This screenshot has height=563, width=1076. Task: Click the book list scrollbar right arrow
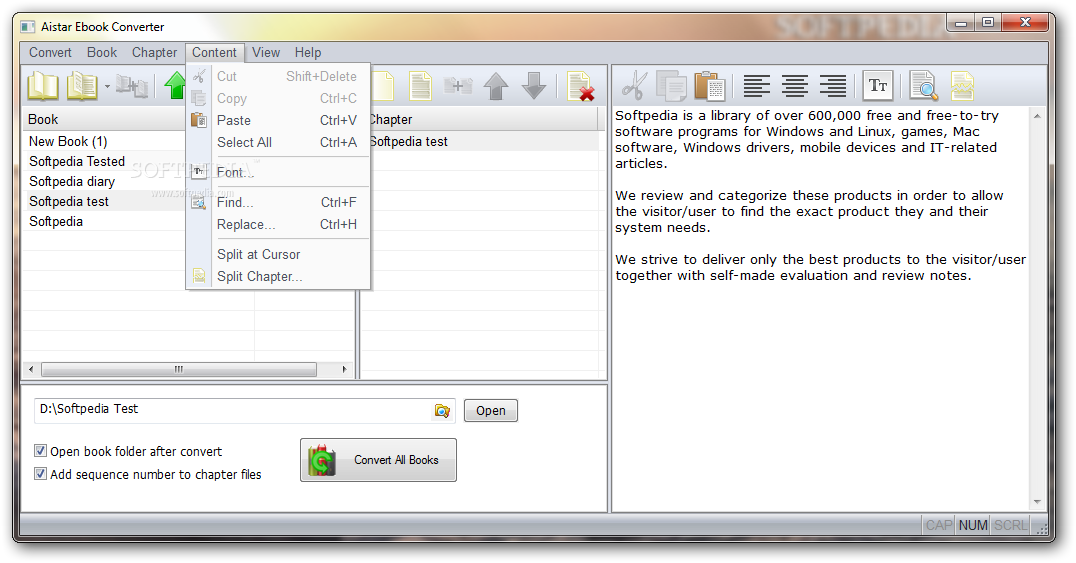344,369
